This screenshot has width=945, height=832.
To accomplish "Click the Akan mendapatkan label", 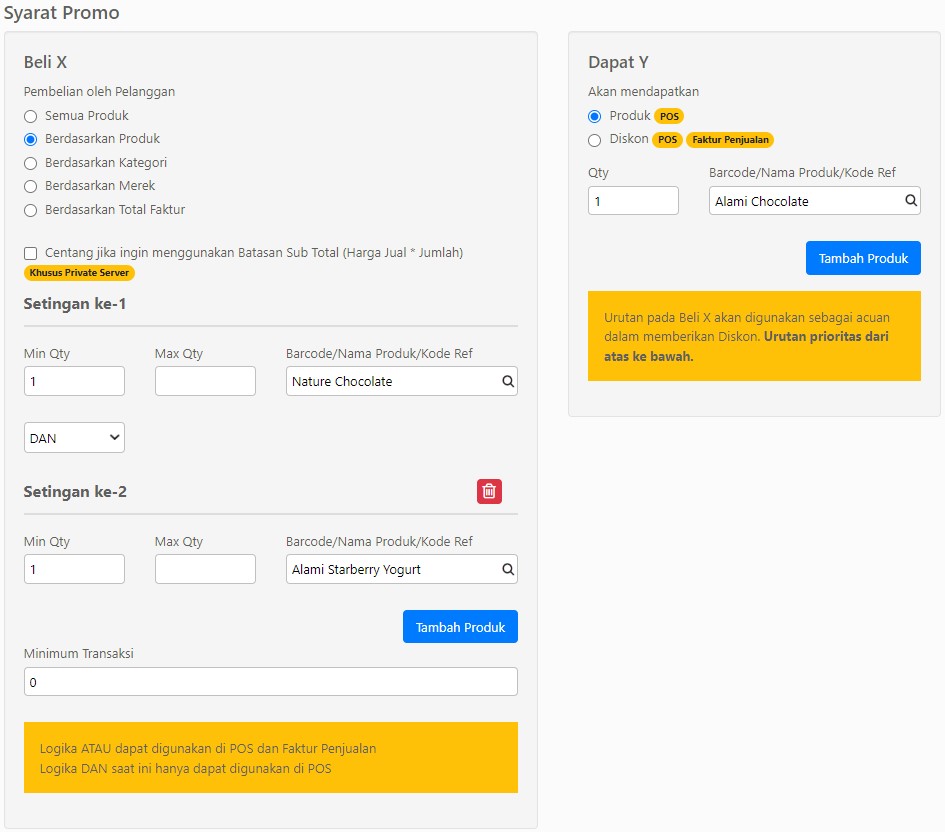I will [643, 92].
